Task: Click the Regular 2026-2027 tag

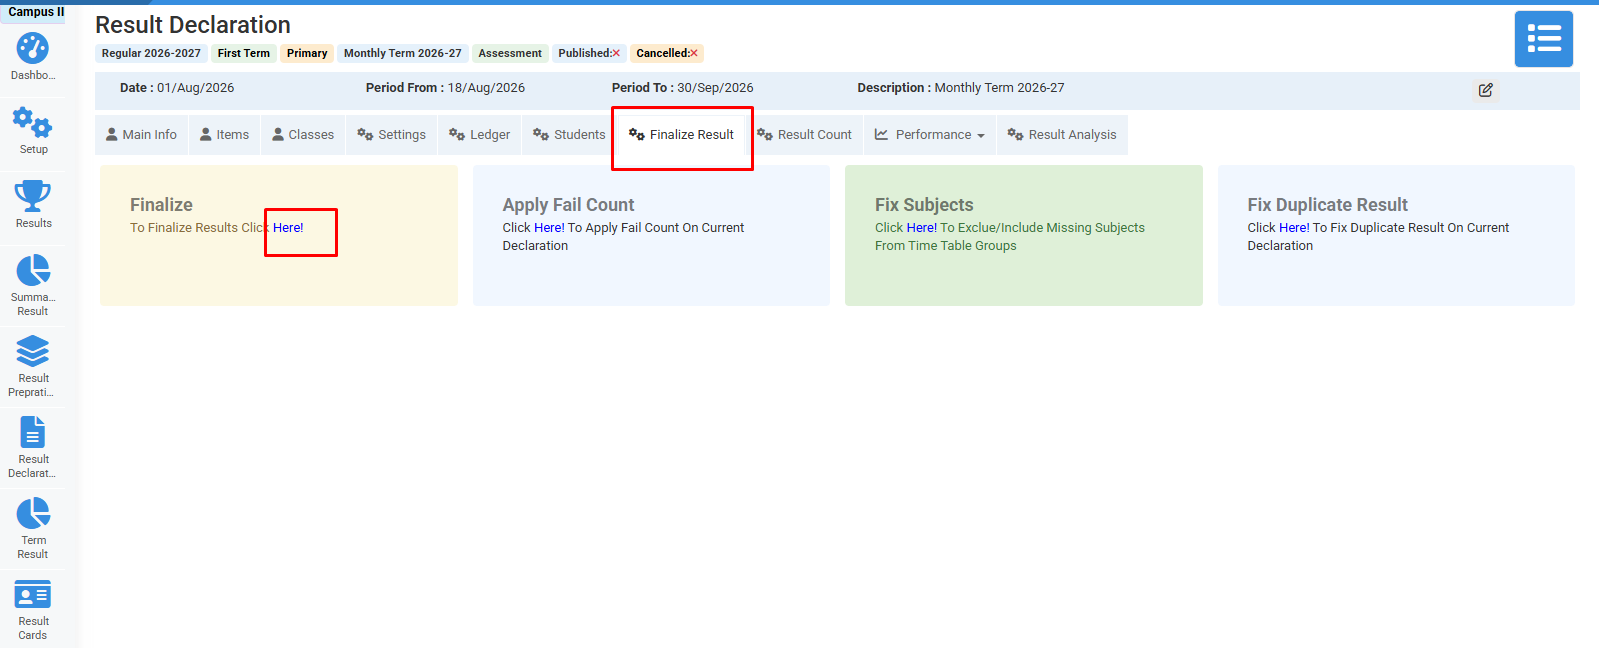Action: click(151, 53)
